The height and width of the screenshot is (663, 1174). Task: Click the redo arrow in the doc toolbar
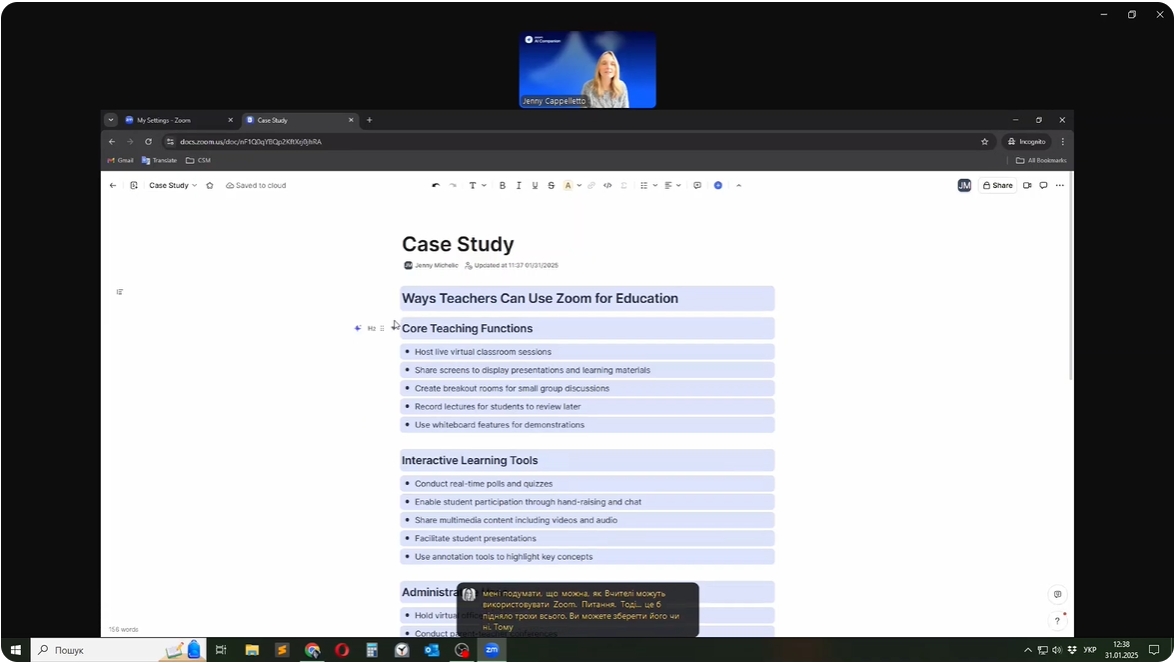pos(453,186)
